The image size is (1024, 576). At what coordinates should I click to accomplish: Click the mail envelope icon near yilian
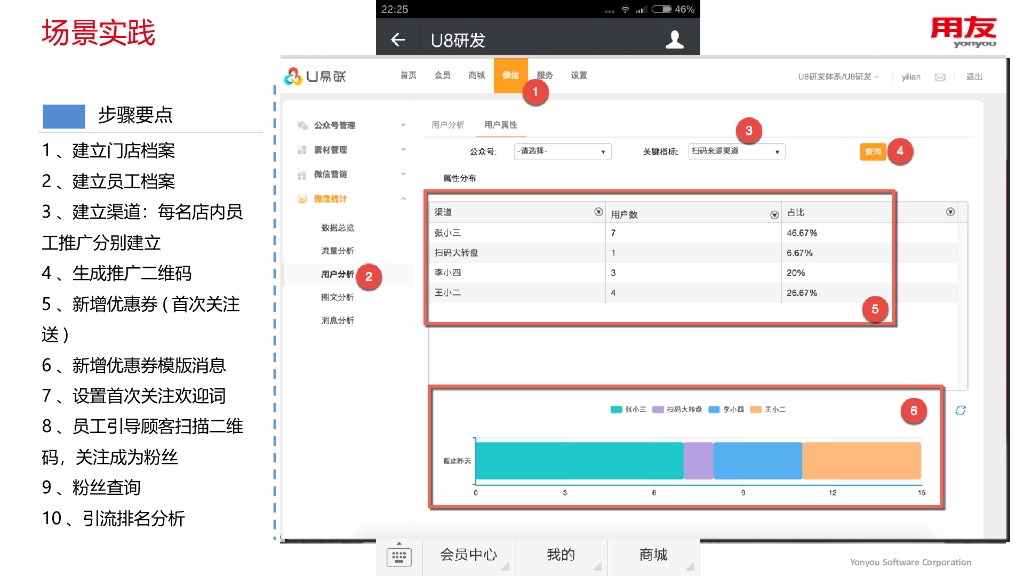940,77
